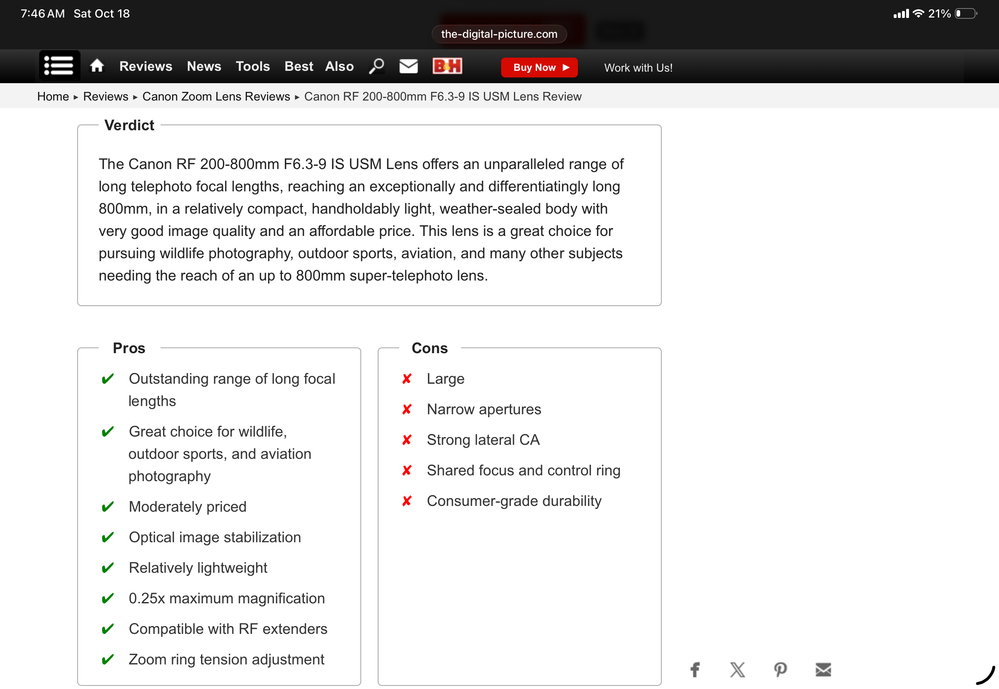The width and height of the screenshot is (999, 689).
Task: Open the Best menu
Action: pyautogui.click(x=299, y=66)
